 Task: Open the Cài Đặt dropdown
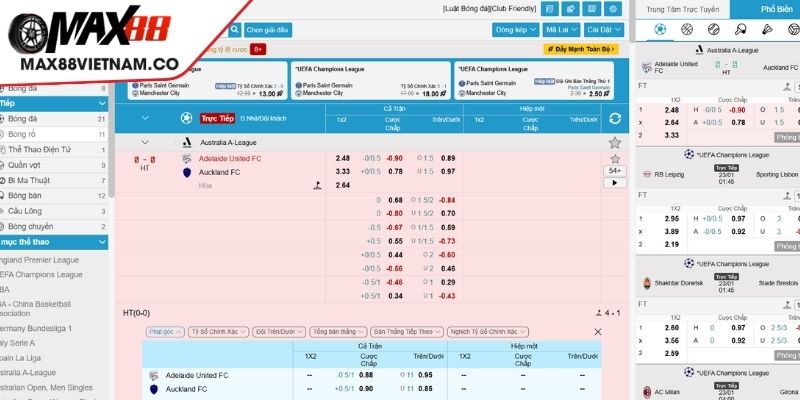[x=604, y=30]
